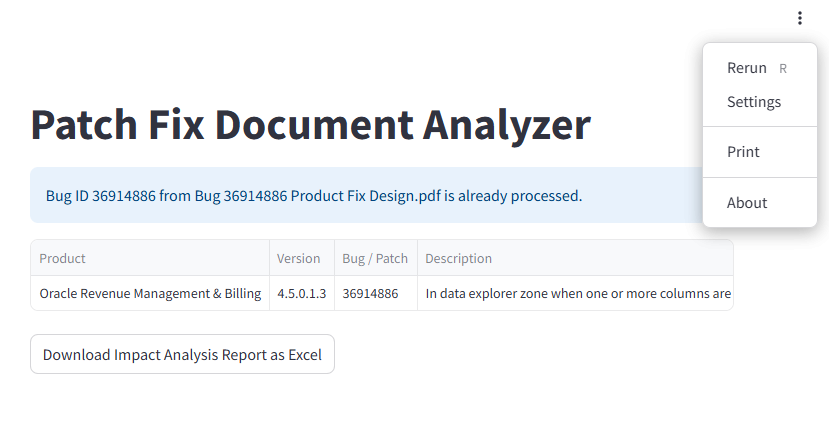Select the Oracle Revenue Management & Billing cell
Viewport: 829px width, 428px height.
150,294
